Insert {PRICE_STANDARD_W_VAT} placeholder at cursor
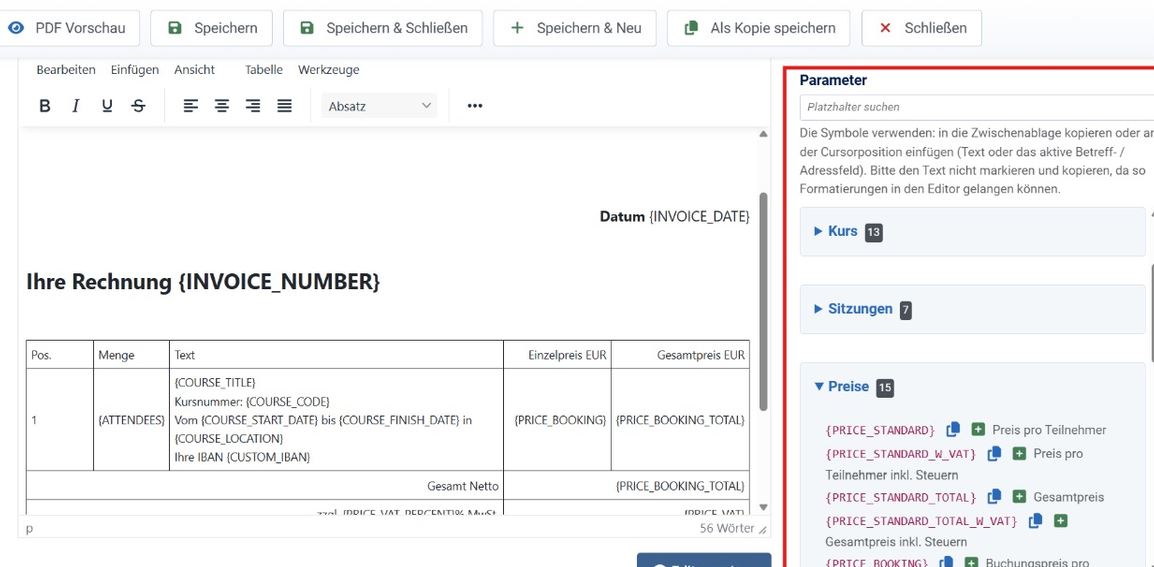Image resolution: width=1154 pixels, height=567 pixels. coord(1019,454)
